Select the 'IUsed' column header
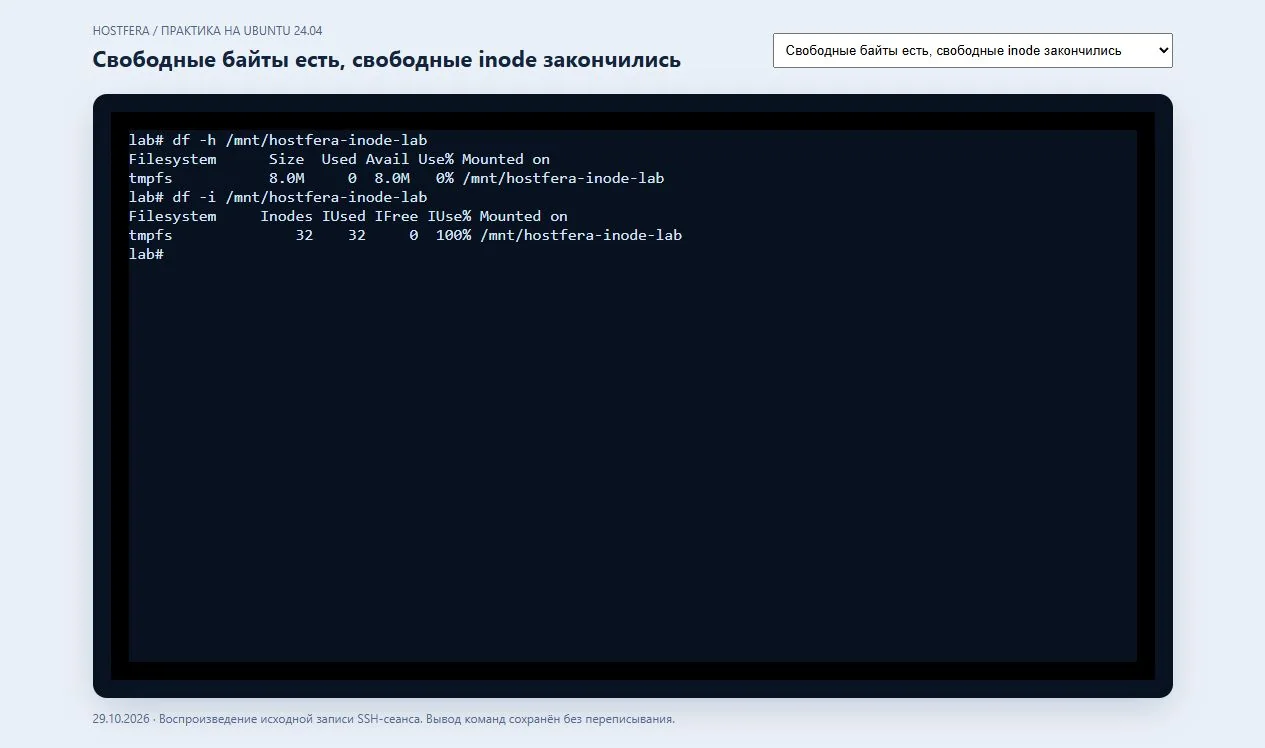 [x=344, y=216]
